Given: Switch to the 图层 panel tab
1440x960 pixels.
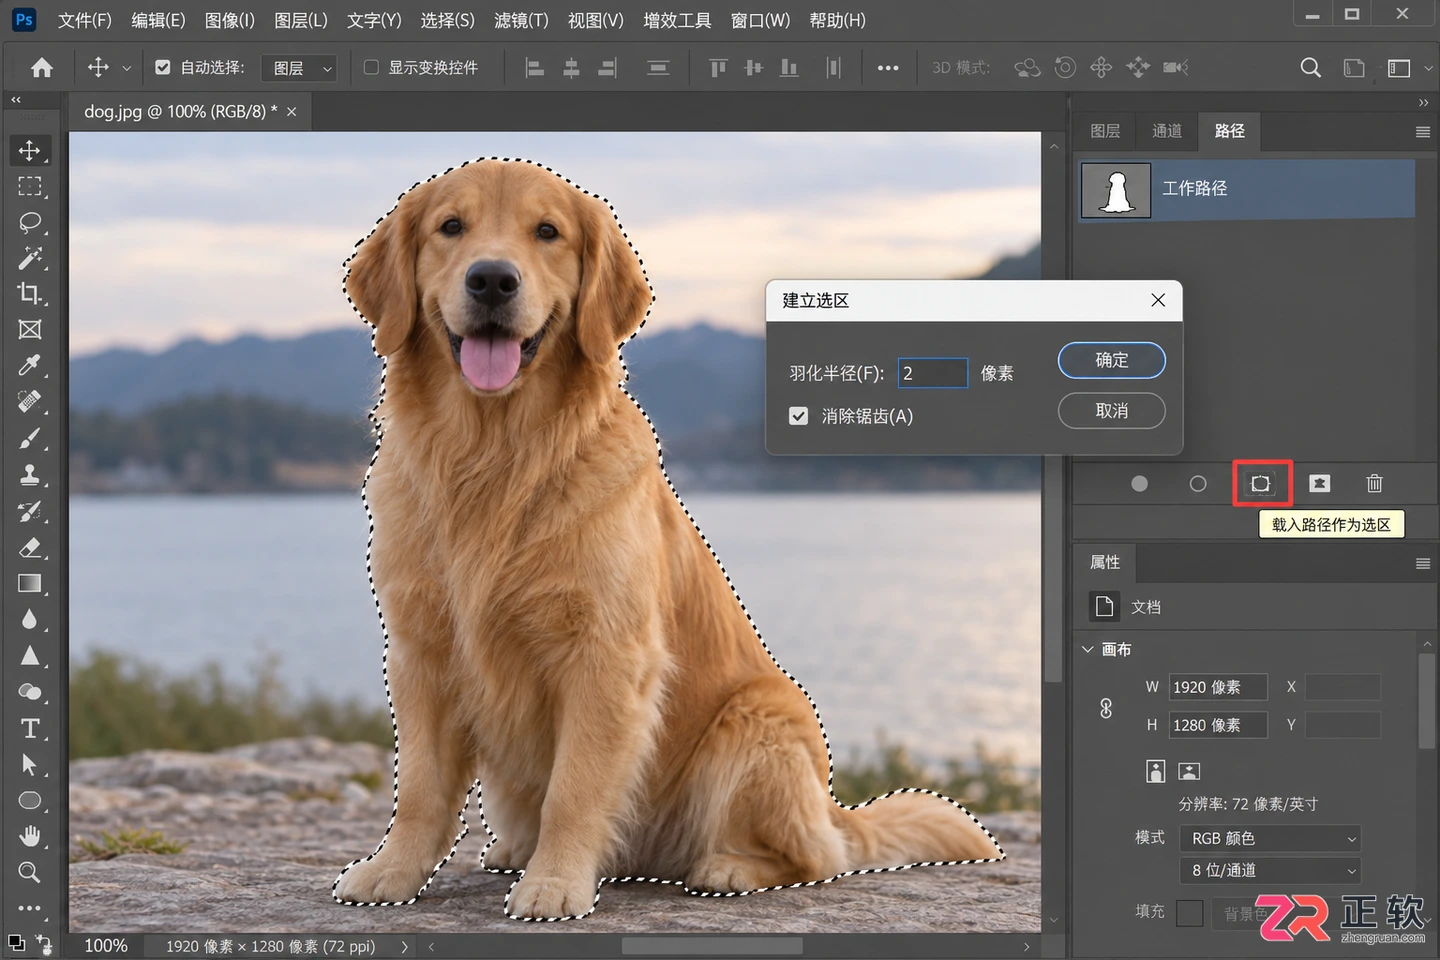Looking at the screenshot, I should tap(1105, 131).
